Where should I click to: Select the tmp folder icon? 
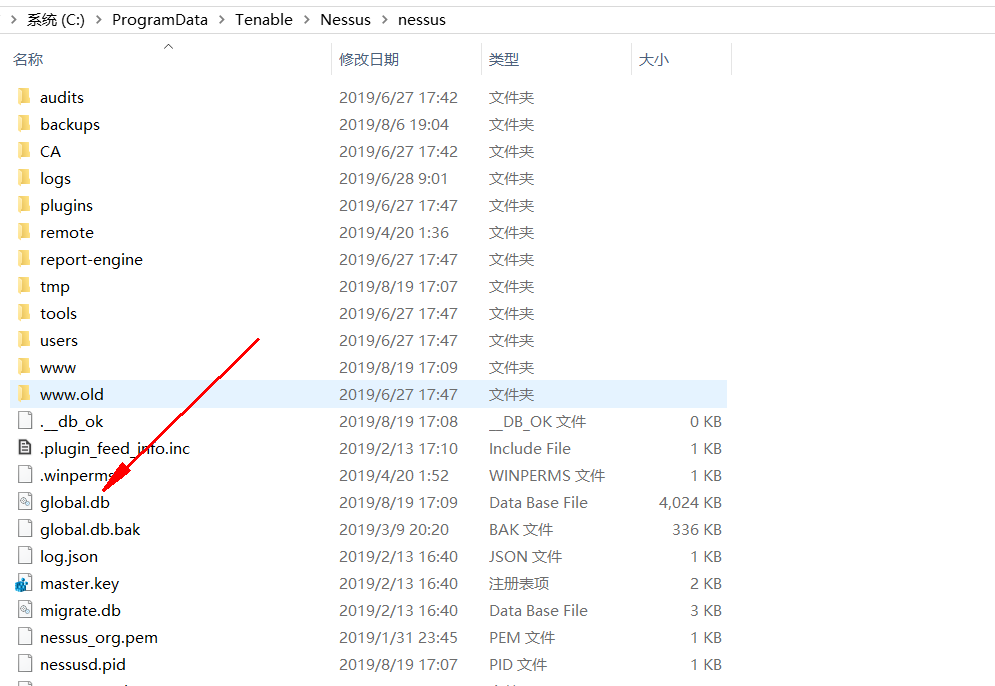[24, 286]
